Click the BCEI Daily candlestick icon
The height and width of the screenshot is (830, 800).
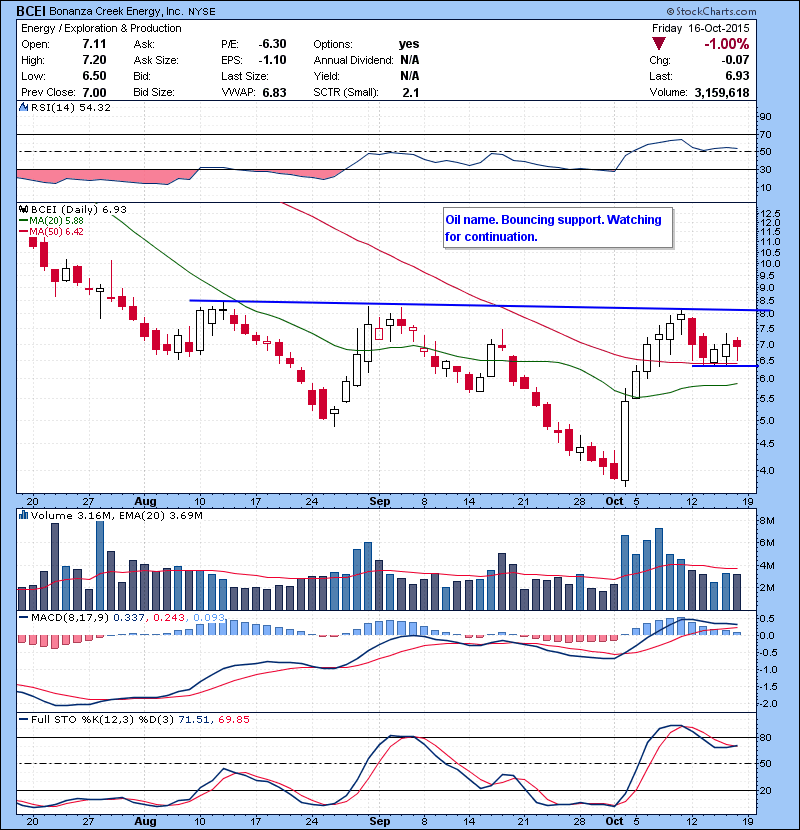23,210
